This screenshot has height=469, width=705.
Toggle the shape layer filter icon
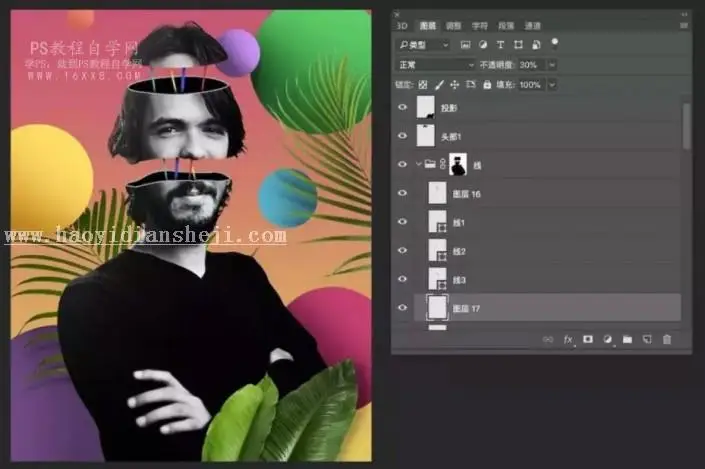click(518, 45)
